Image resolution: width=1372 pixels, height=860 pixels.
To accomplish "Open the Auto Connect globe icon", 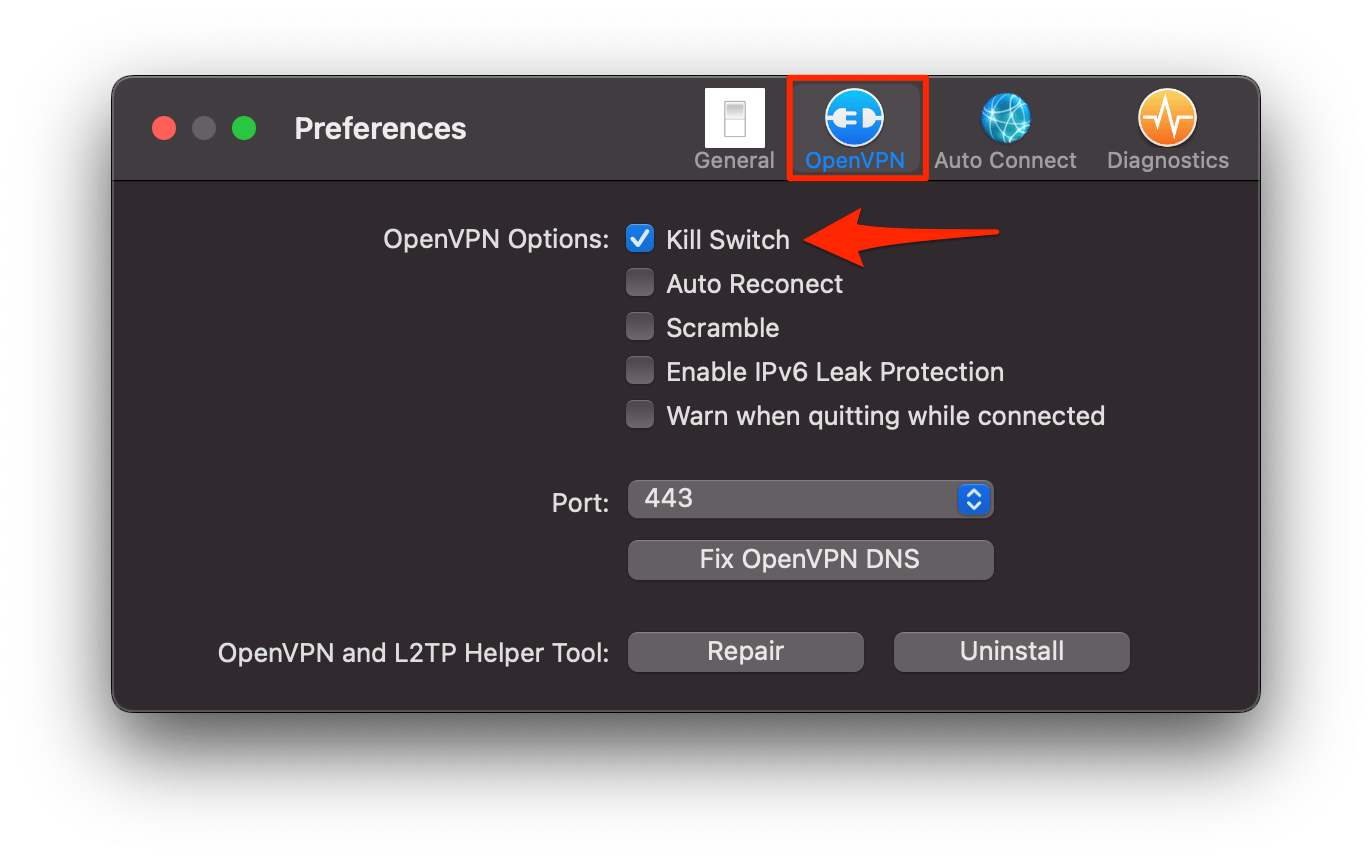I will click(x=1004, y=118).
